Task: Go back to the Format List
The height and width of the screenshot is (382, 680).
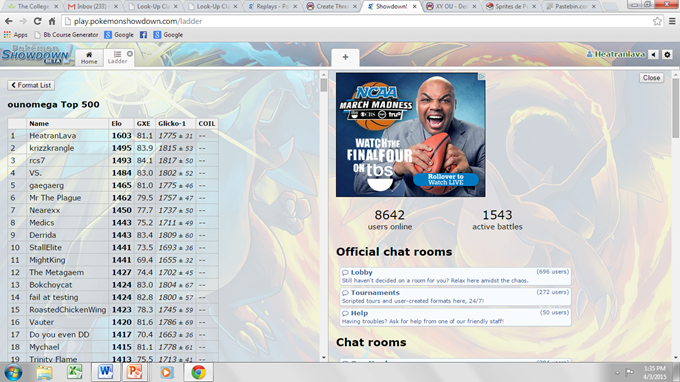Action: coord(31,85)
